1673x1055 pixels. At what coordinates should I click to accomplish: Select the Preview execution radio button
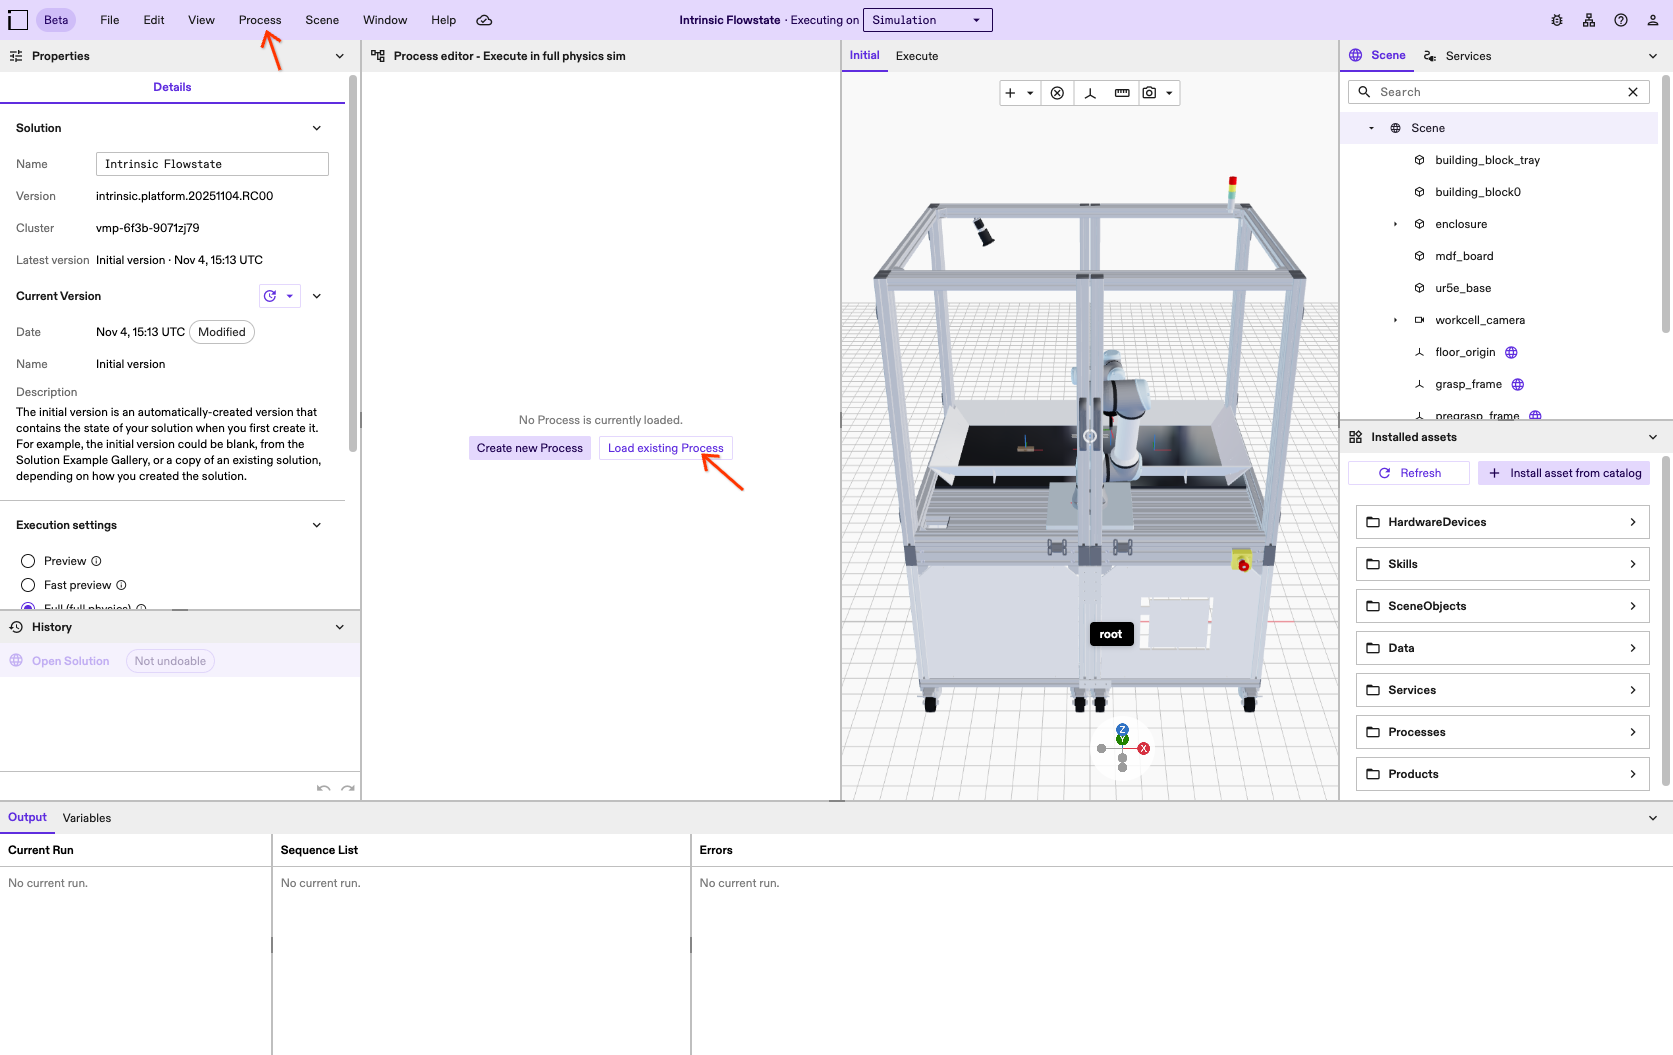[28, 560]
